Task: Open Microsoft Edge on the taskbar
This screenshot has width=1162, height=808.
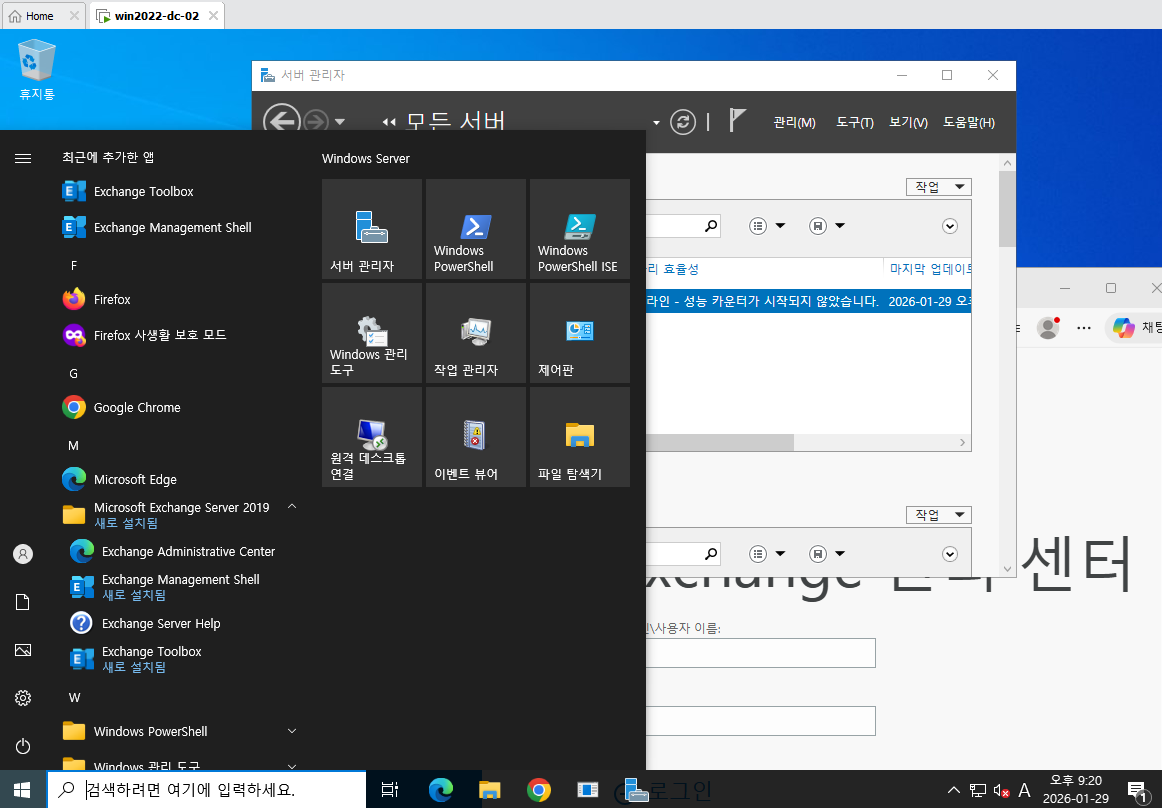Action: point(441,790)
